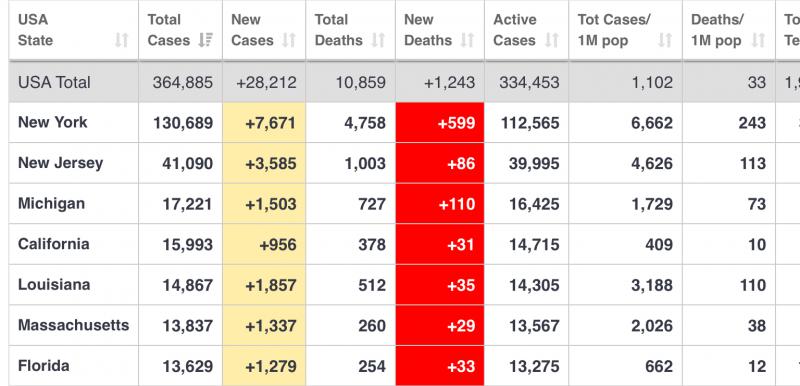This screenshot has height=386, width=800.
Task: Open the New Jersey state entry
Action: (x=60, y=163)
